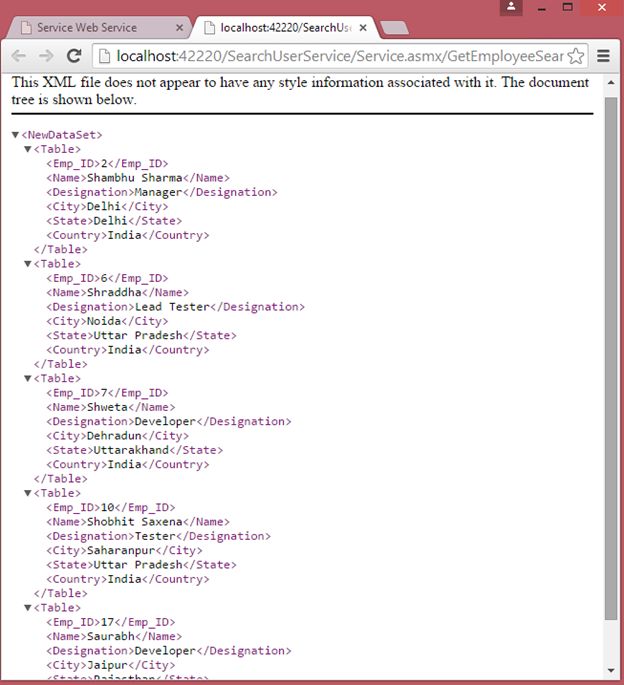Click the city Saharanpur

121,550
